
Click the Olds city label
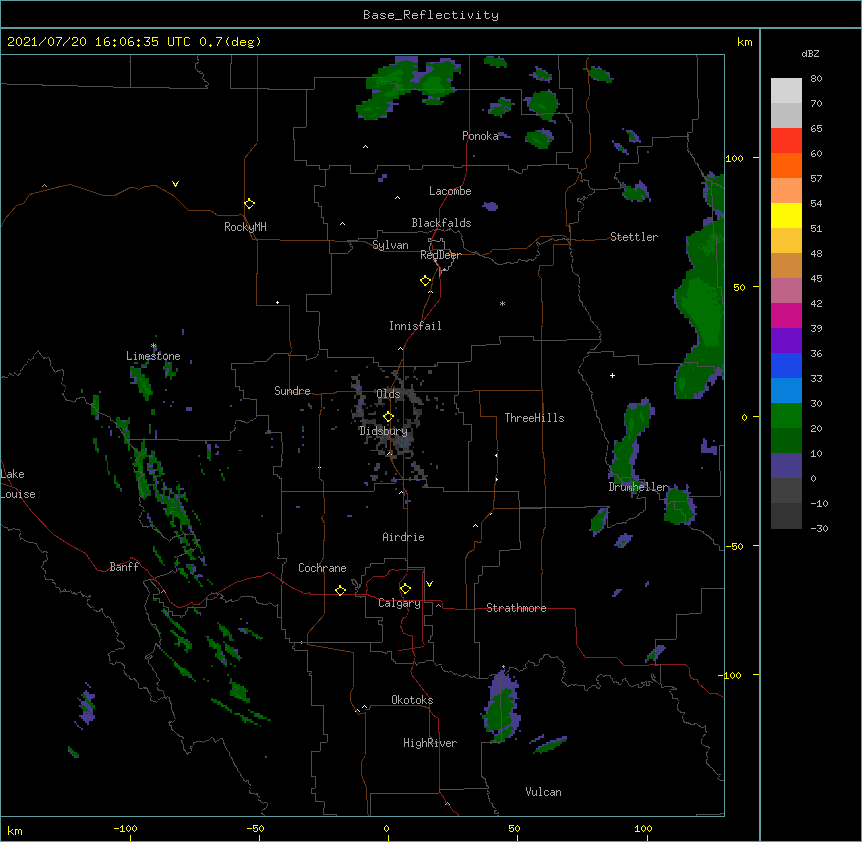click(388, 394)
